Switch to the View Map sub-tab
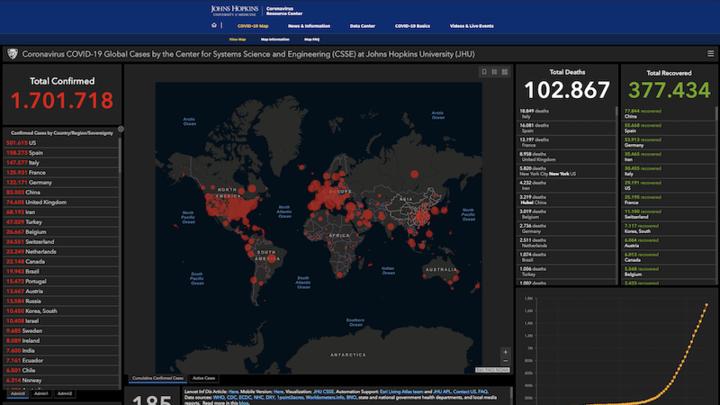The image size is (720, 405). tap(237, 39)
